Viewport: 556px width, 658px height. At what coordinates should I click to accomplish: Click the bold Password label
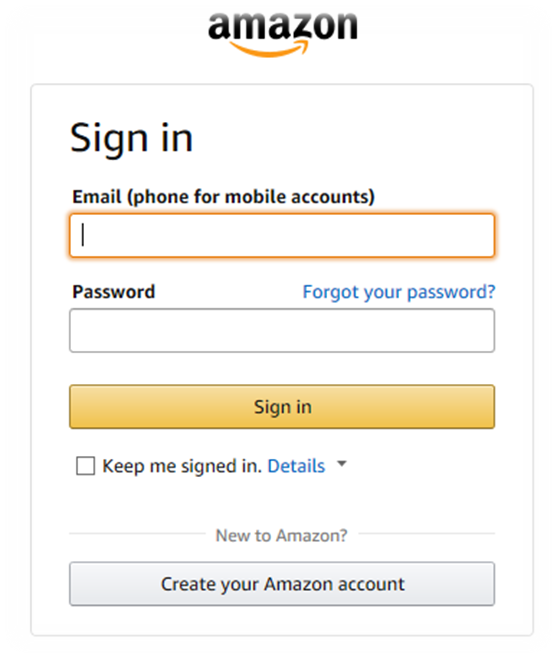(114, 292)
